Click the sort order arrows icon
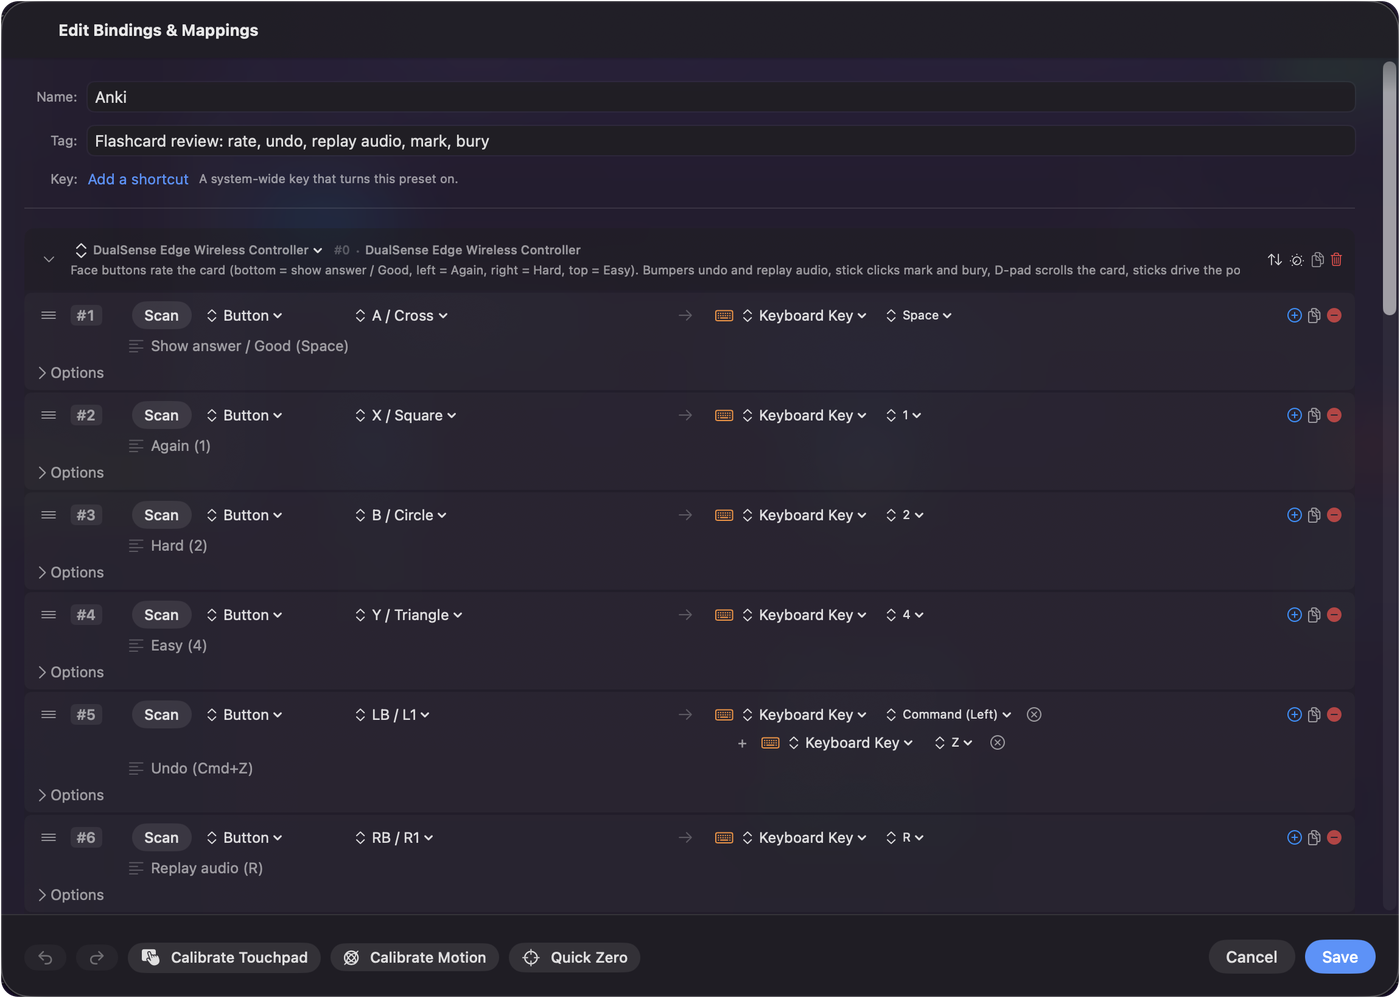The image size is (1400, 998). pyautogui.click(x=1275, y=260)
